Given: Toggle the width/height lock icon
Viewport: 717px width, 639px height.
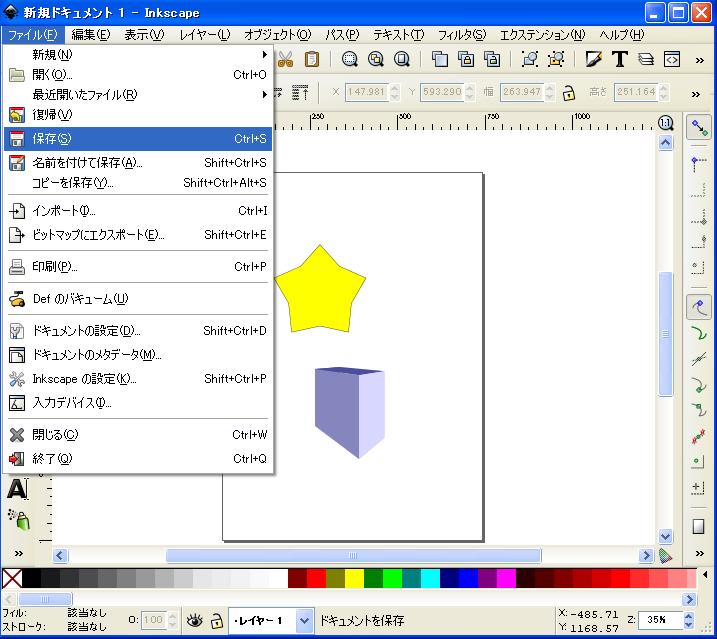Looking at the screenshot, I should 568,93.
